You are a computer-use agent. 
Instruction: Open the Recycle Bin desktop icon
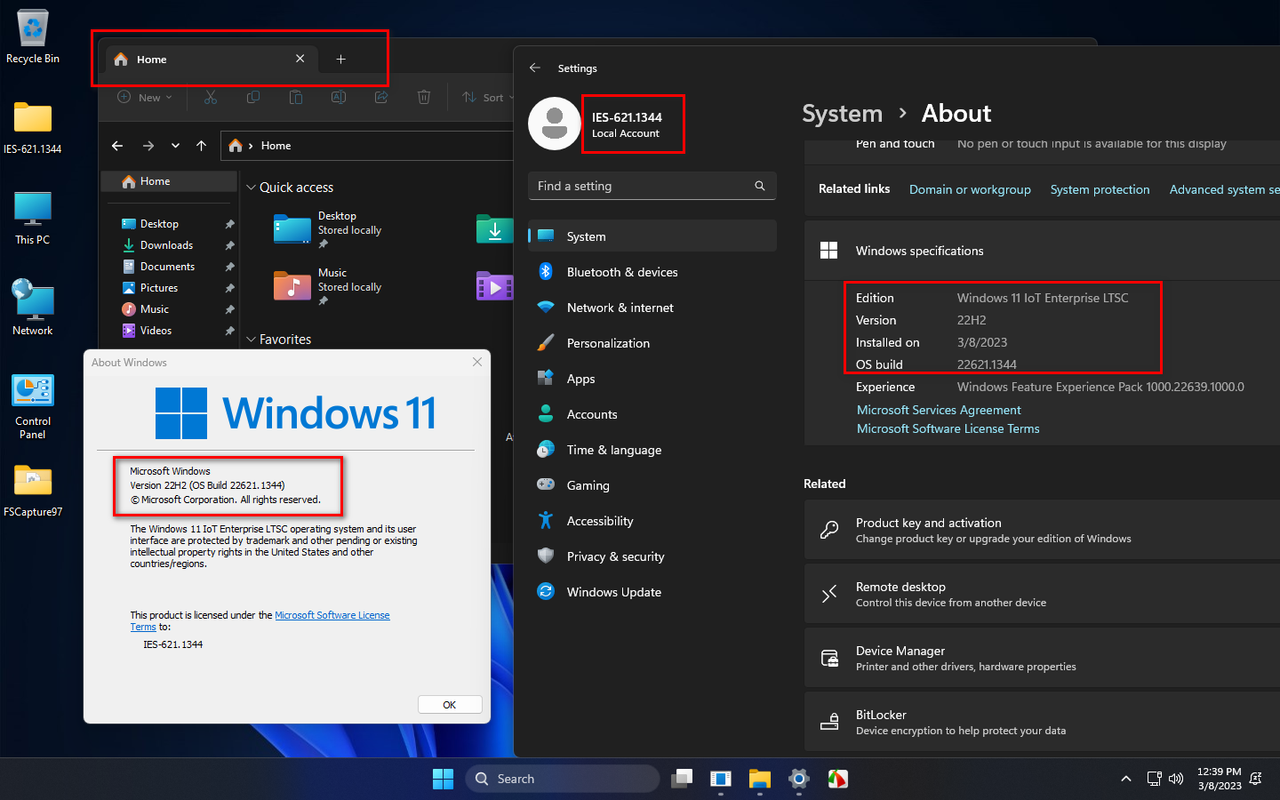[33, 37]
